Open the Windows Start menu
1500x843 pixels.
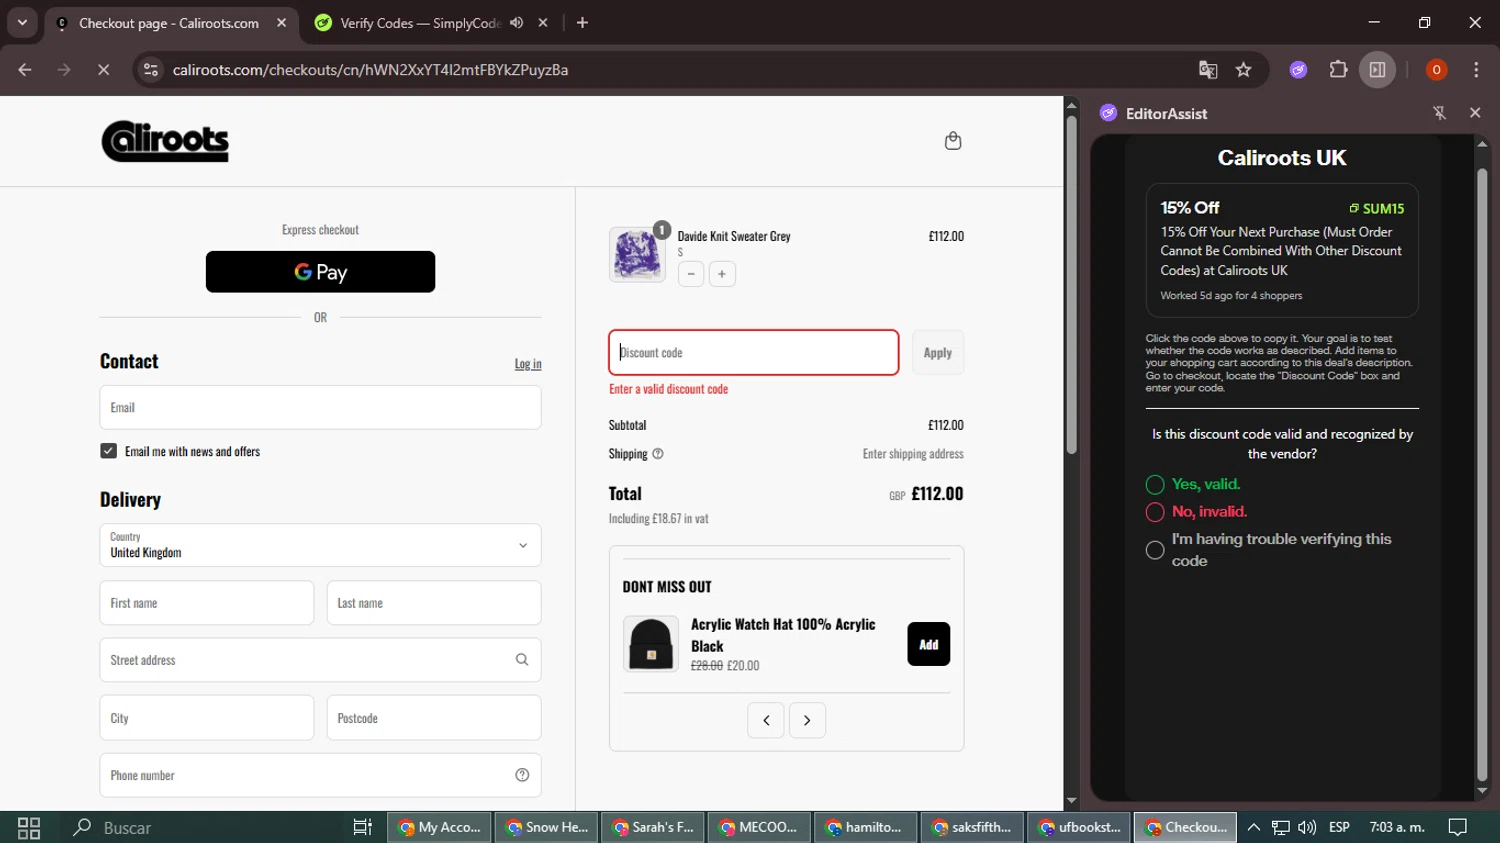(29, 827)
